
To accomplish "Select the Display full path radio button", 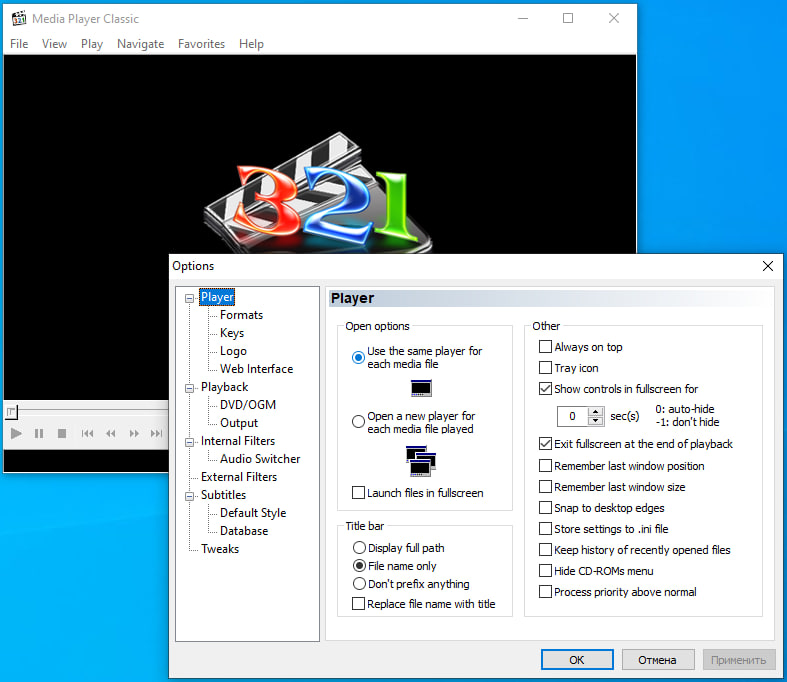I will coord(359,548).
